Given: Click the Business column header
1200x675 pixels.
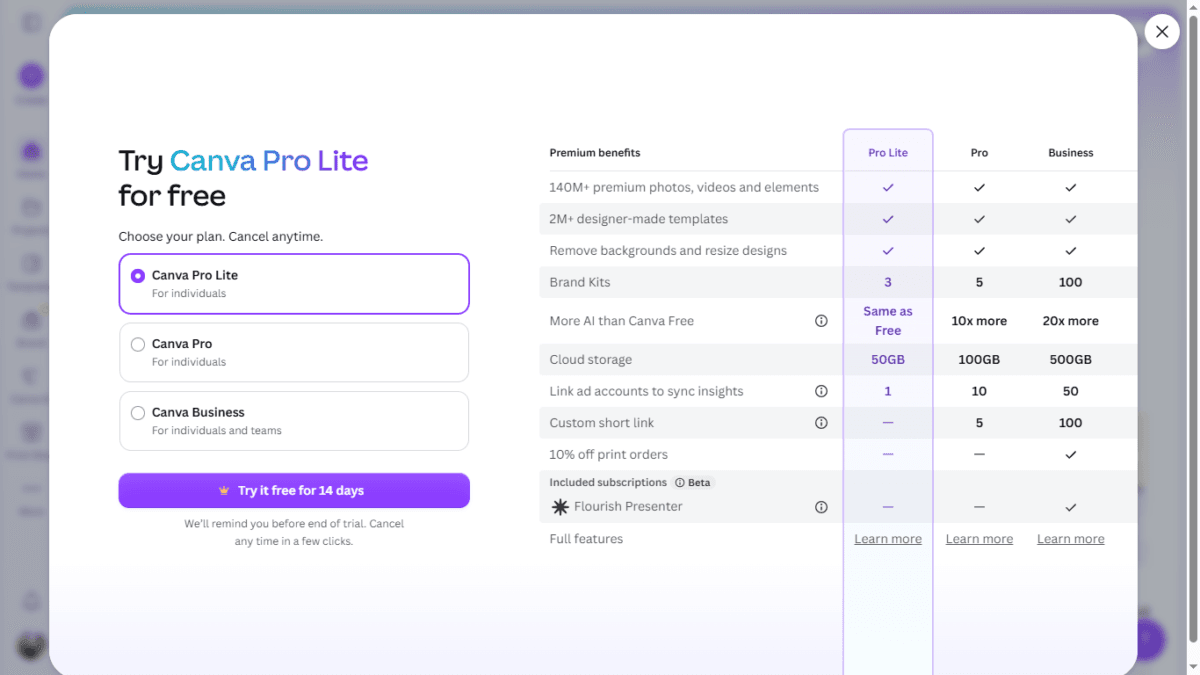Looking at the screenshot, I should coord(1070,153).
